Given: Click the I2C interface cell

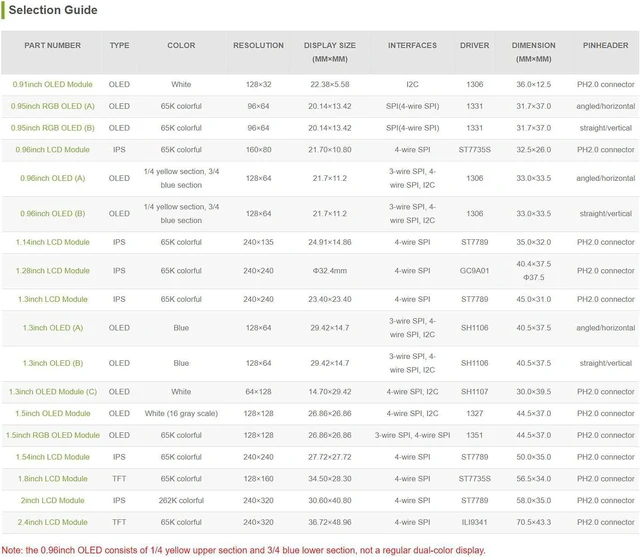Looking at the screenshot, I should click(412, 84).
